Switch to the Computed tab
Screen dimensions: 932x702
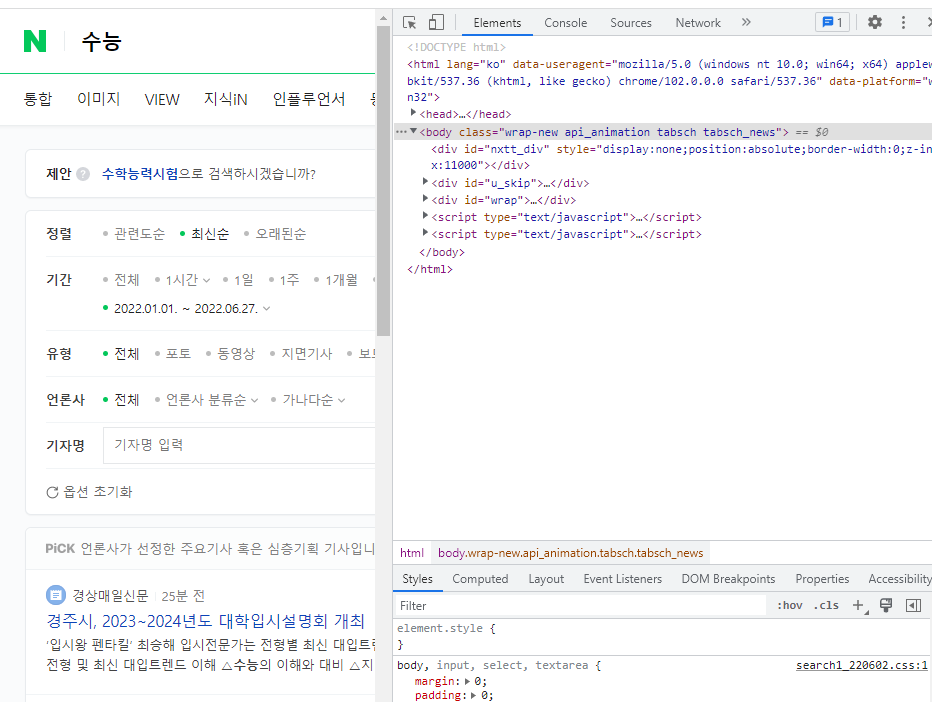click(480, 579)
